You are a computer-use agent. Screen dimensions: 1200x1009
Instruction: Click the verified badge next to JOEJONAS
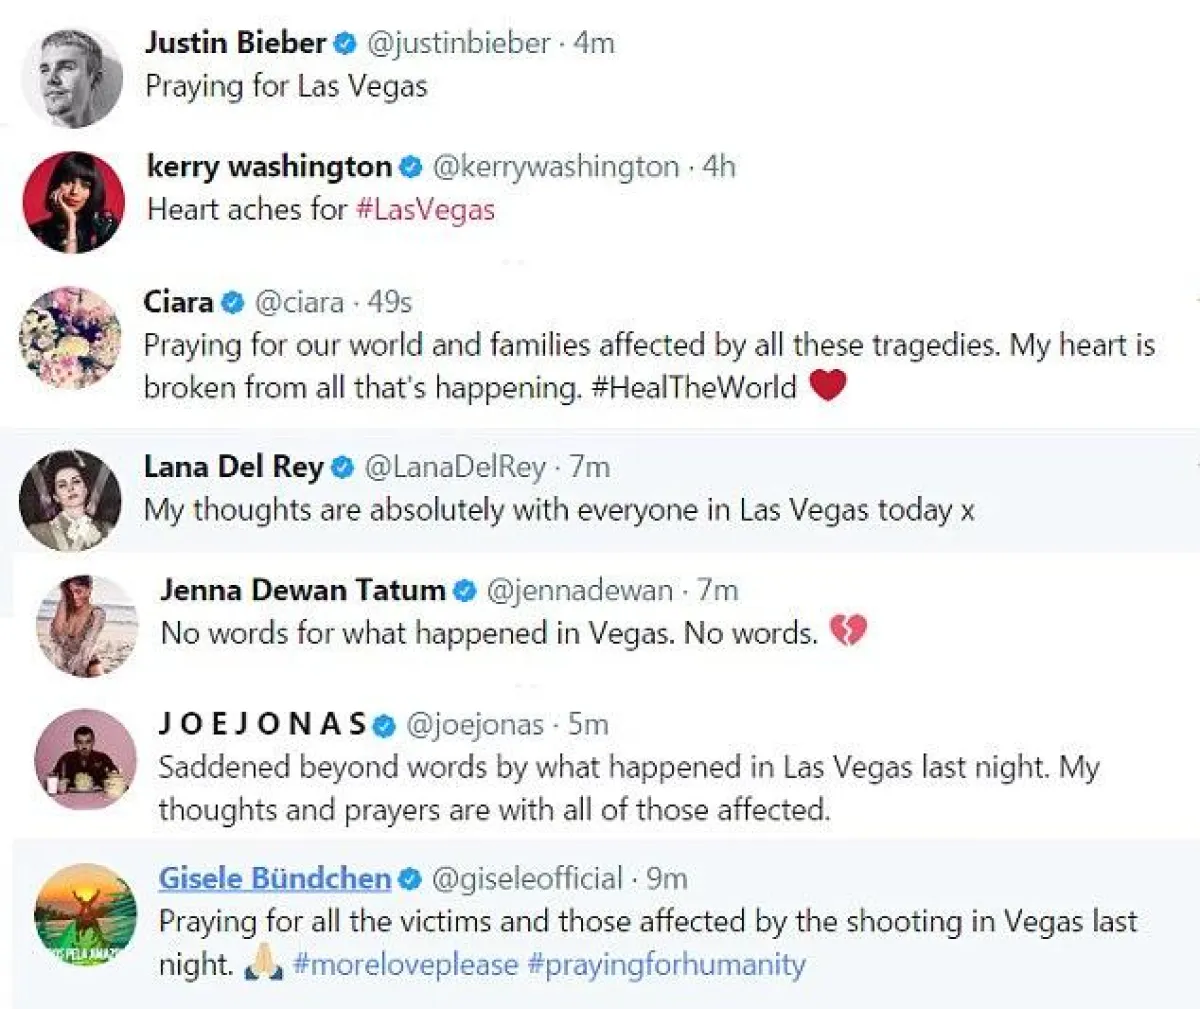tap(386, 725)
